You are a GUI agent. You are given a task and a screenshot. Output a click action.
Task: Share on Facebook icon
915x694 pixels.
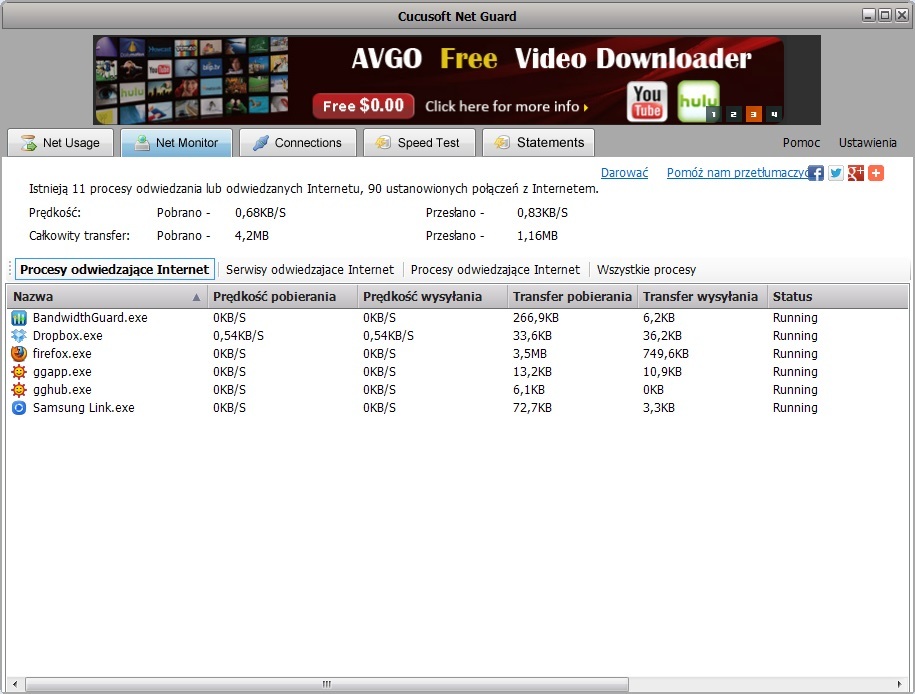[x=816, y=173]
